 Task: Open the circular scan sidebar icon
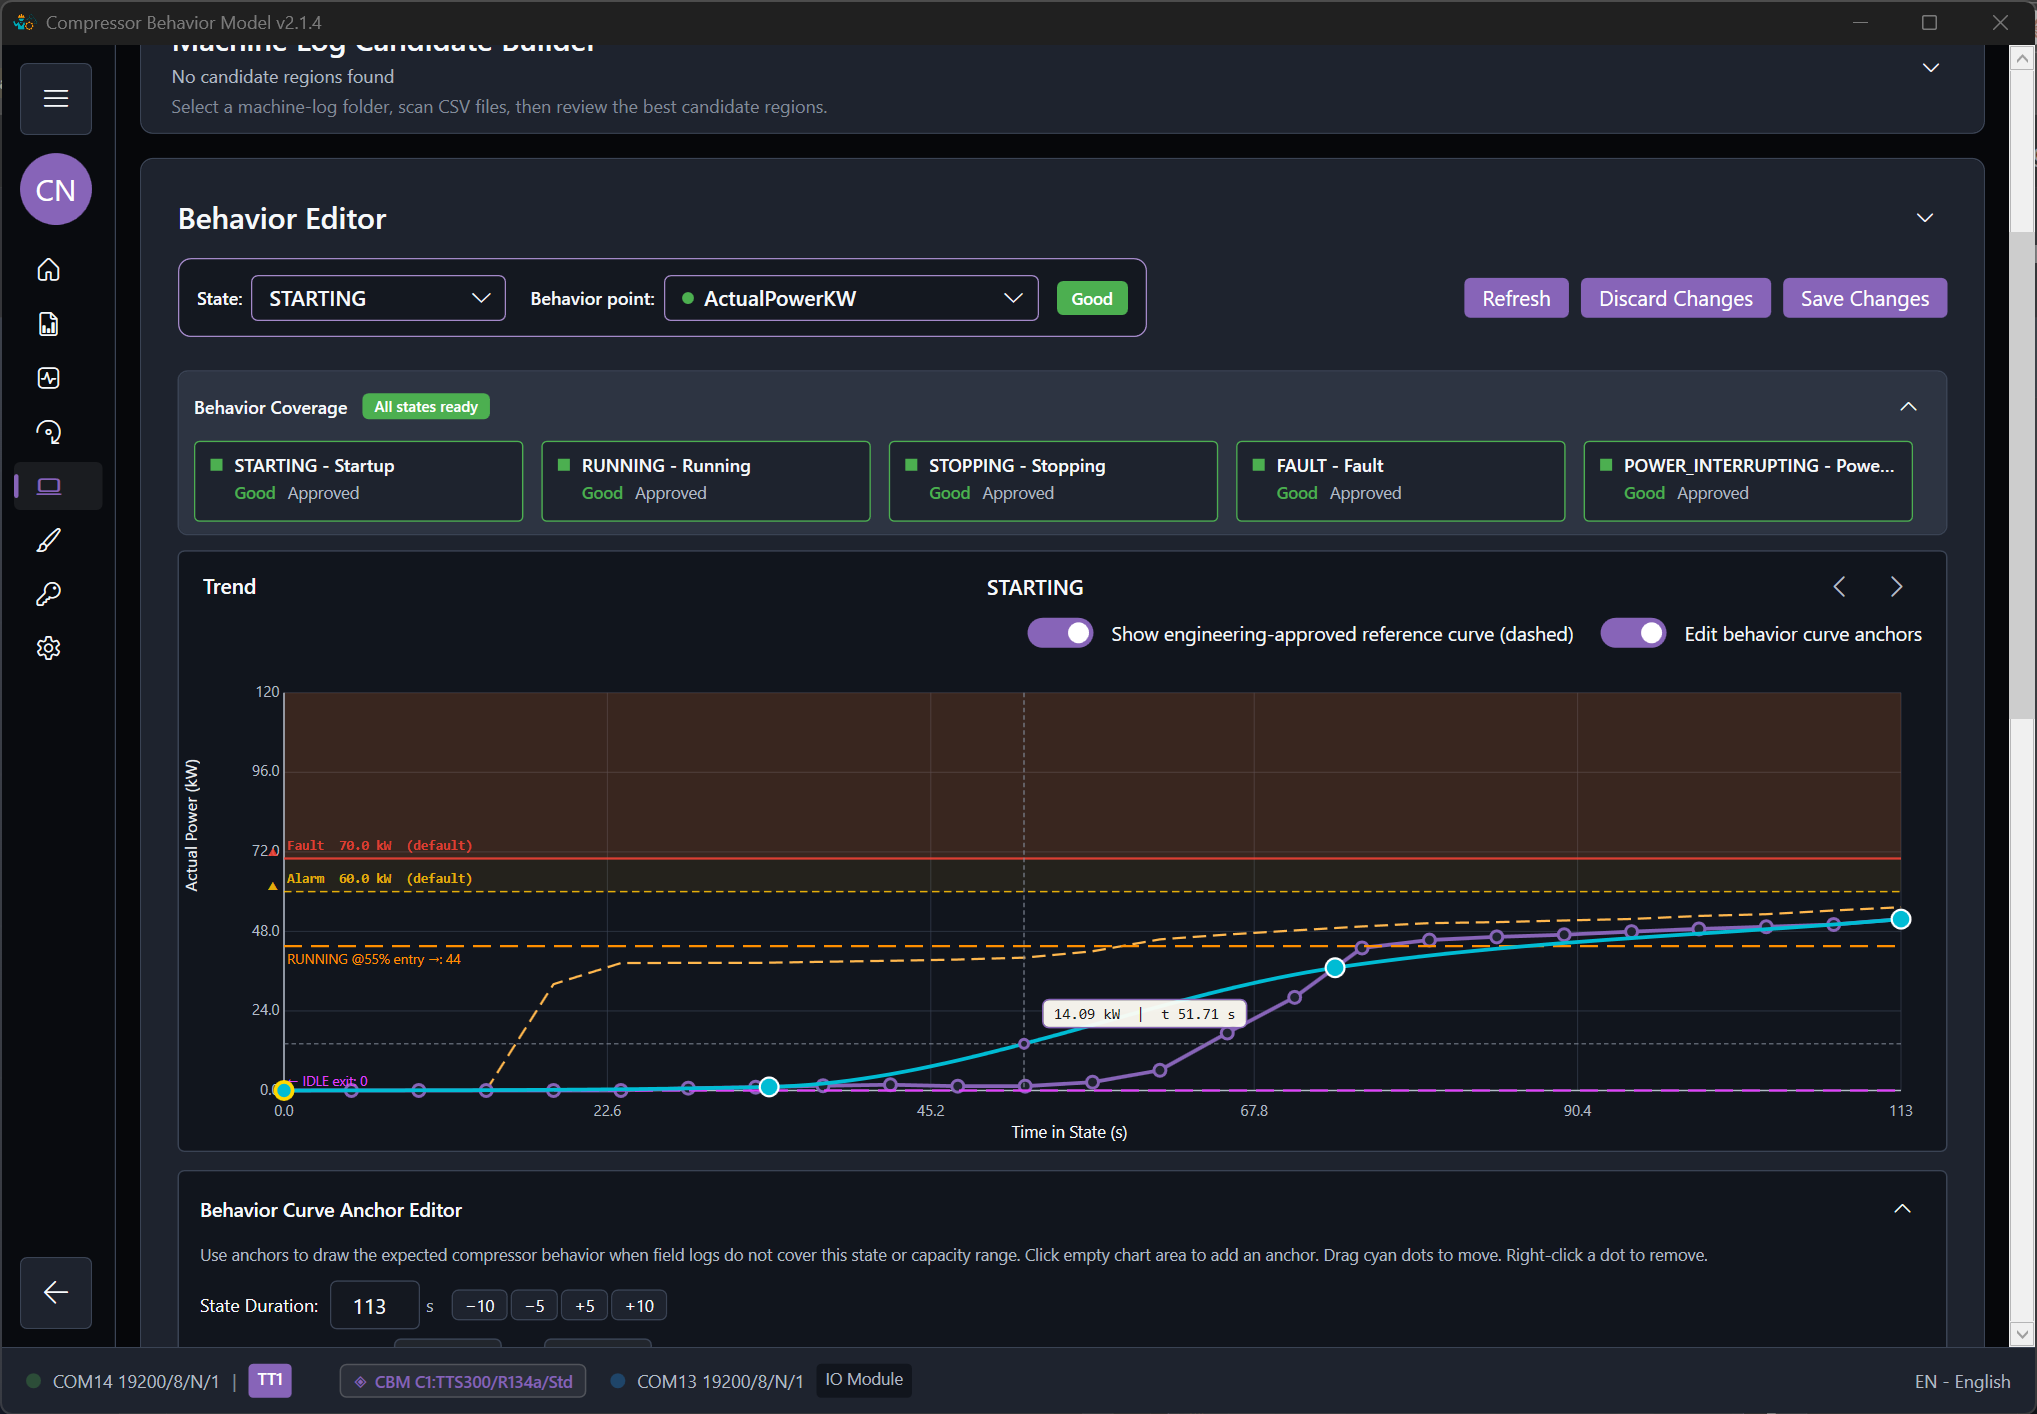[48, 432]
